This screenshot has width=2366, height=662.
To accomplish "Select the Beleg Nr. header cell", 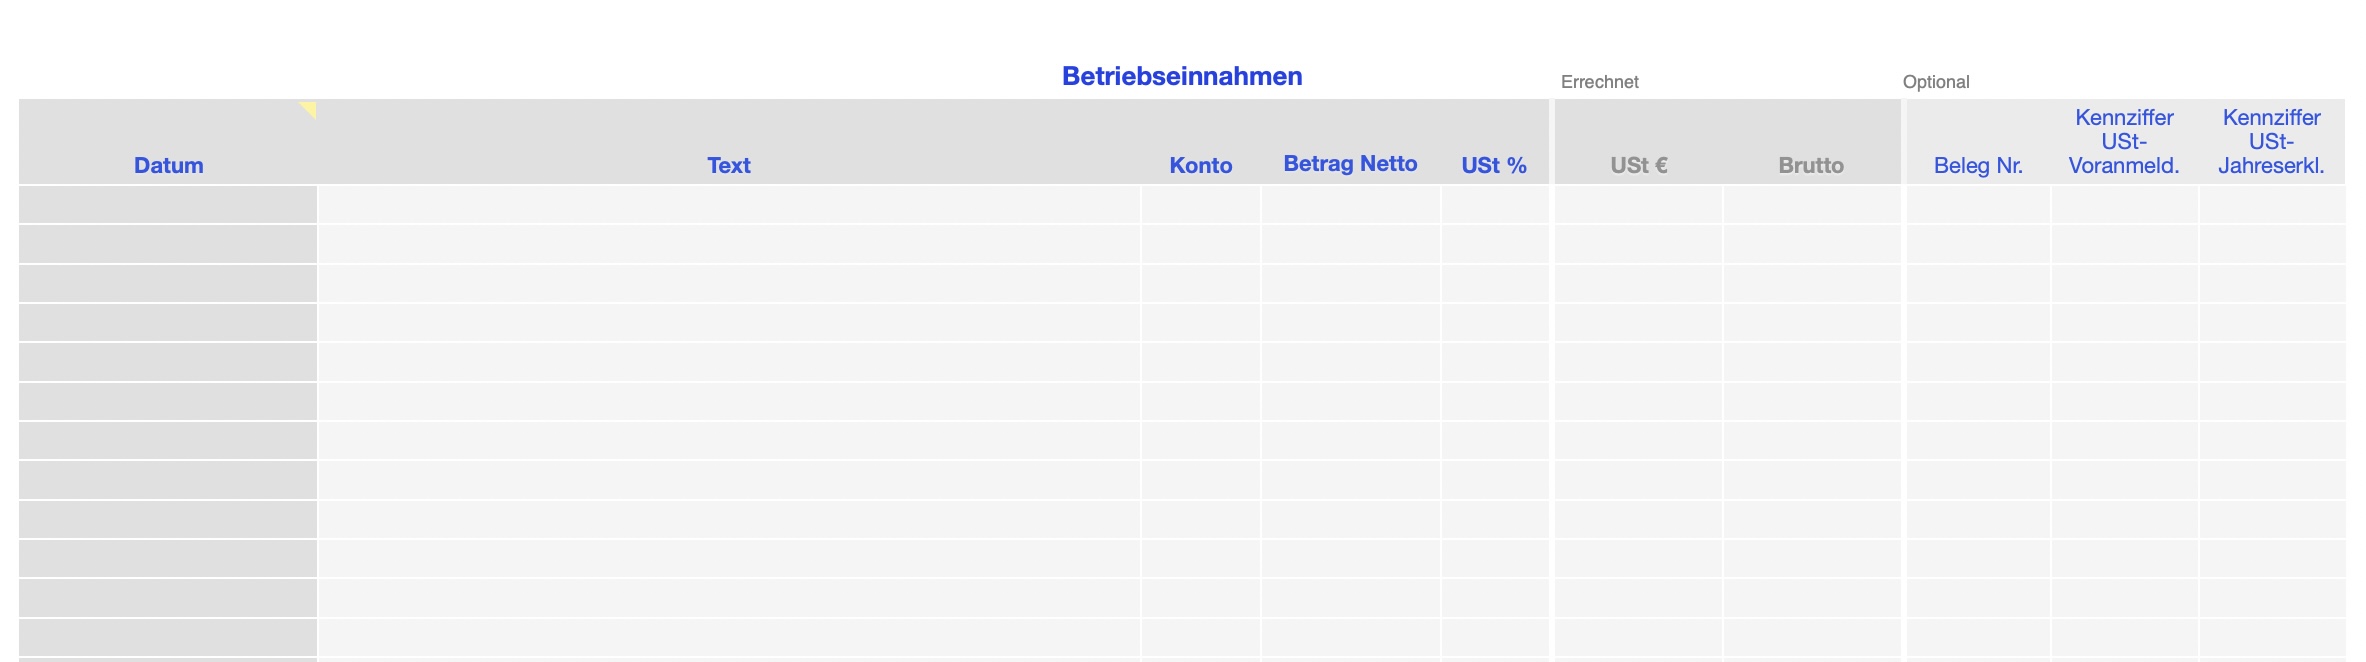I will (1977, 165).
